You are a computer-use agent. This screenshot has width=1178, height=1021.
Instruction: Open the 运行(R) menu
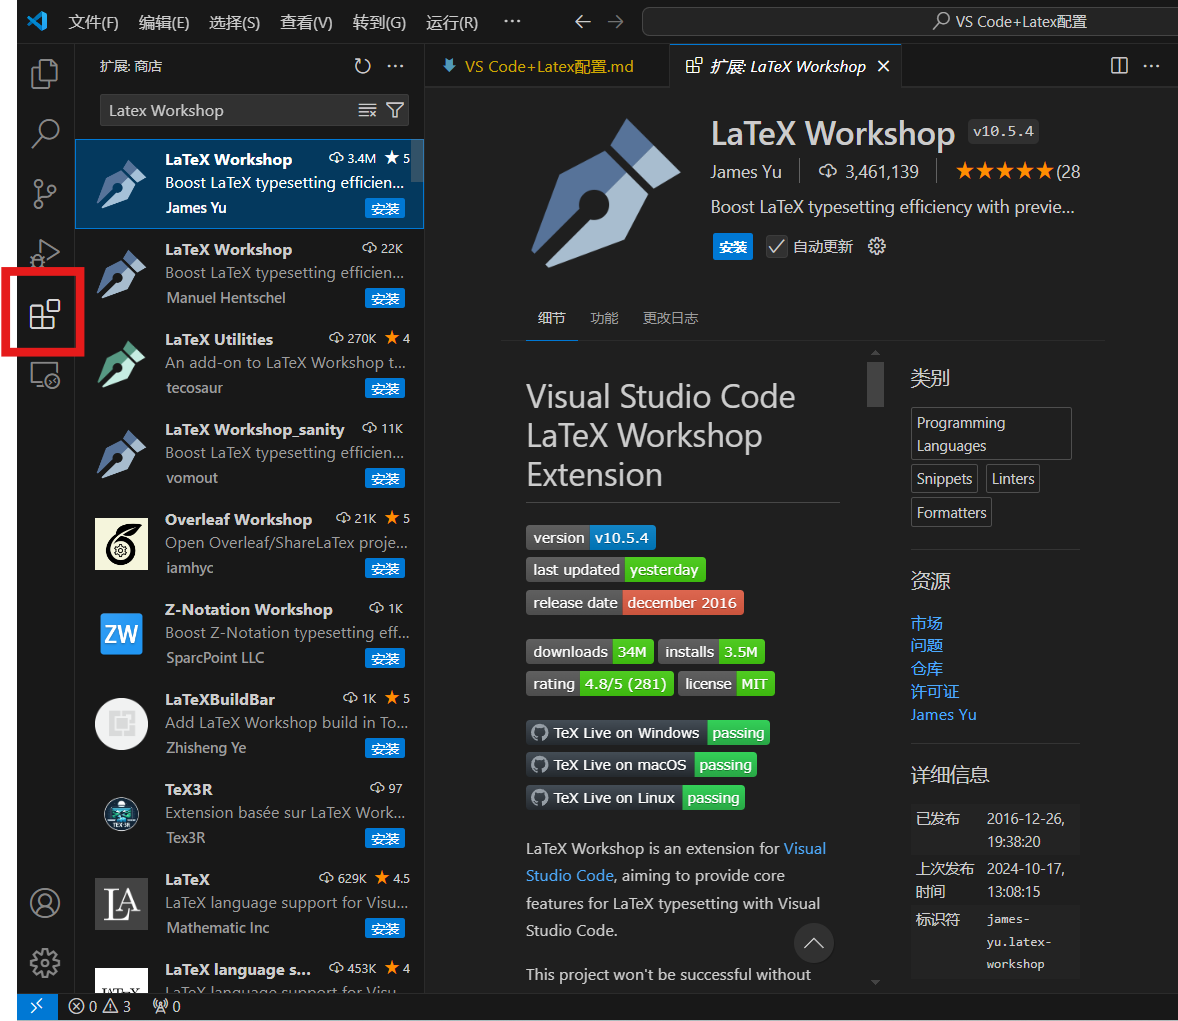click(x=451, y=22)
